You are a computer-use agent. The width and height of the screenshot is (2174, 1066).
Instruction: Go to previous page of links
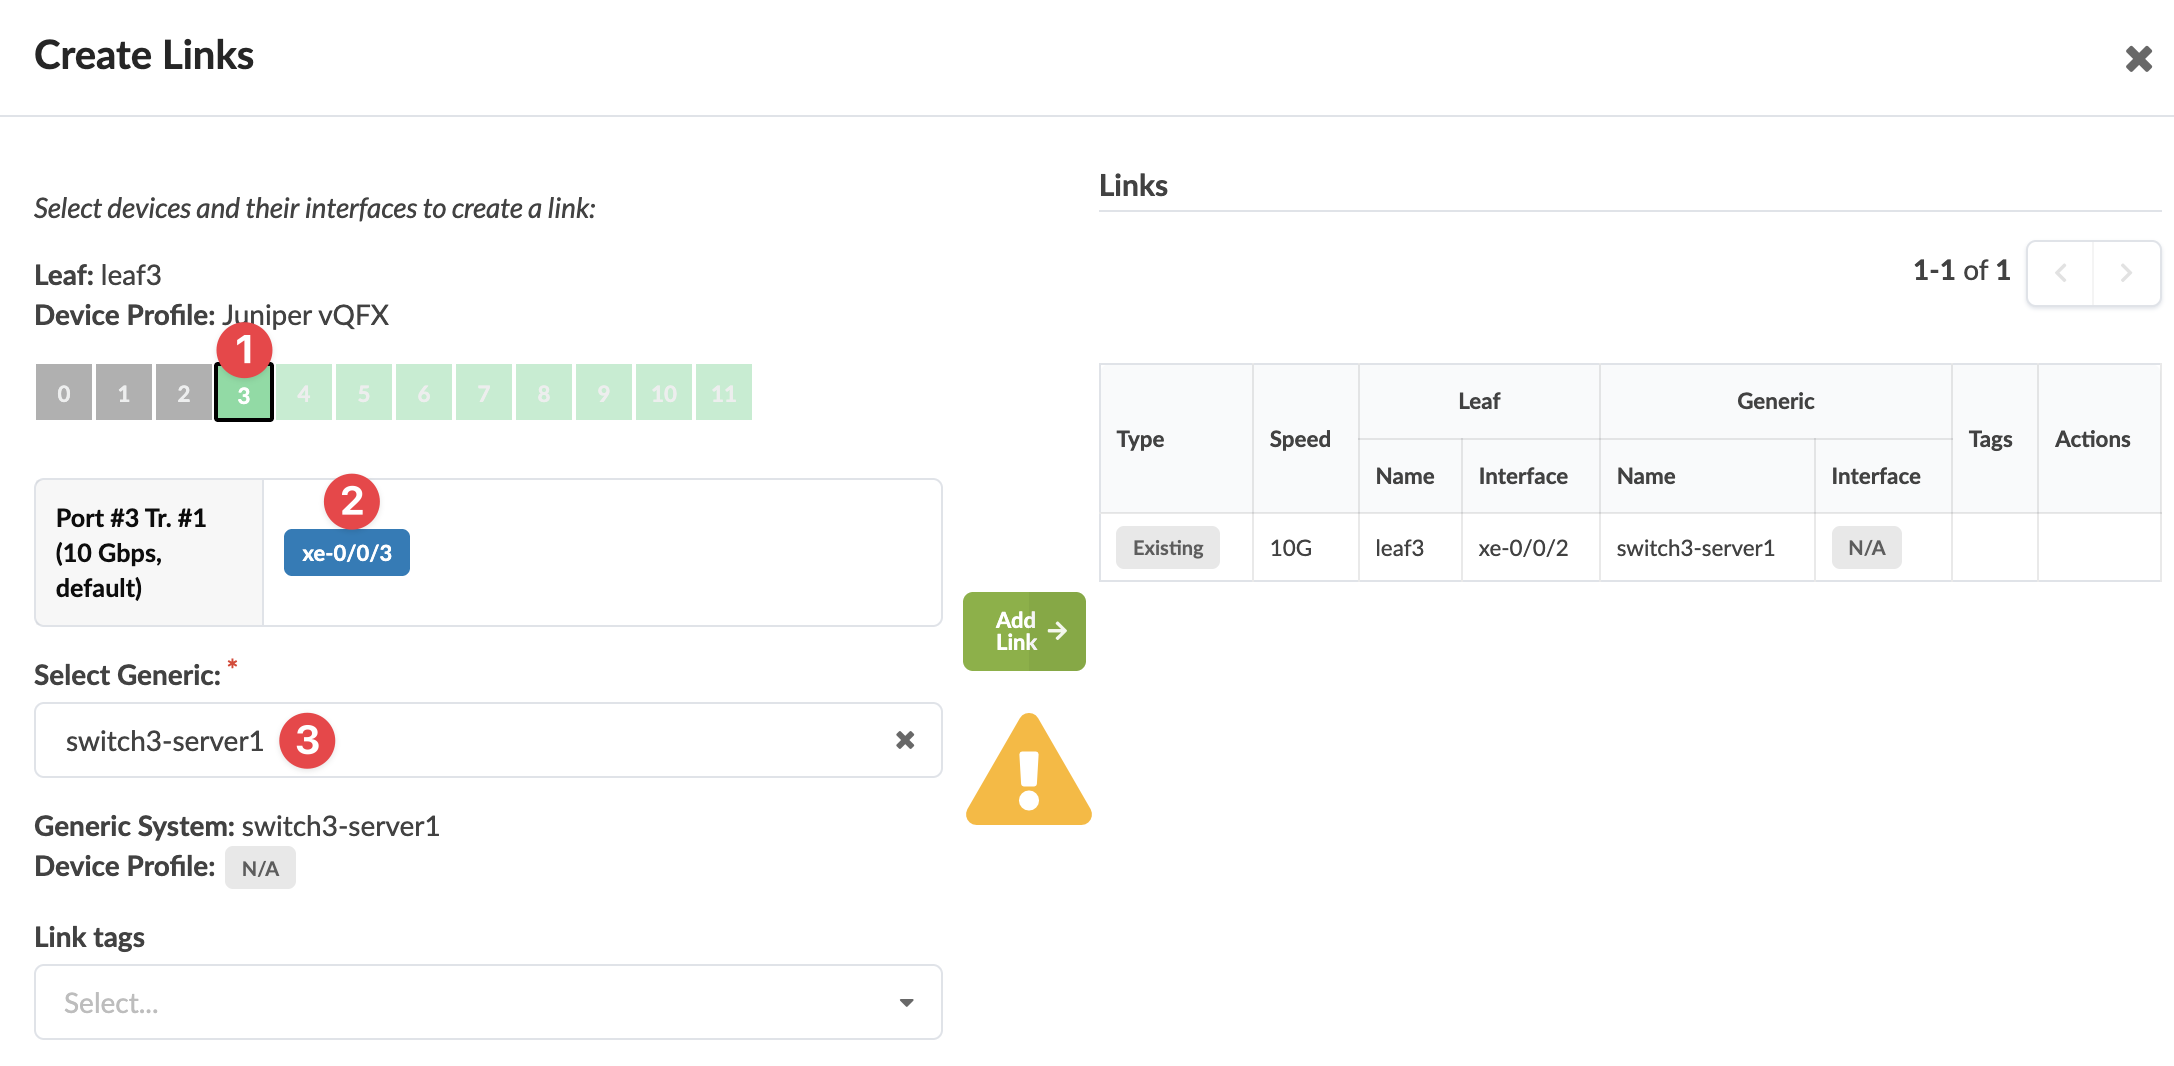tap(2060, 272)
